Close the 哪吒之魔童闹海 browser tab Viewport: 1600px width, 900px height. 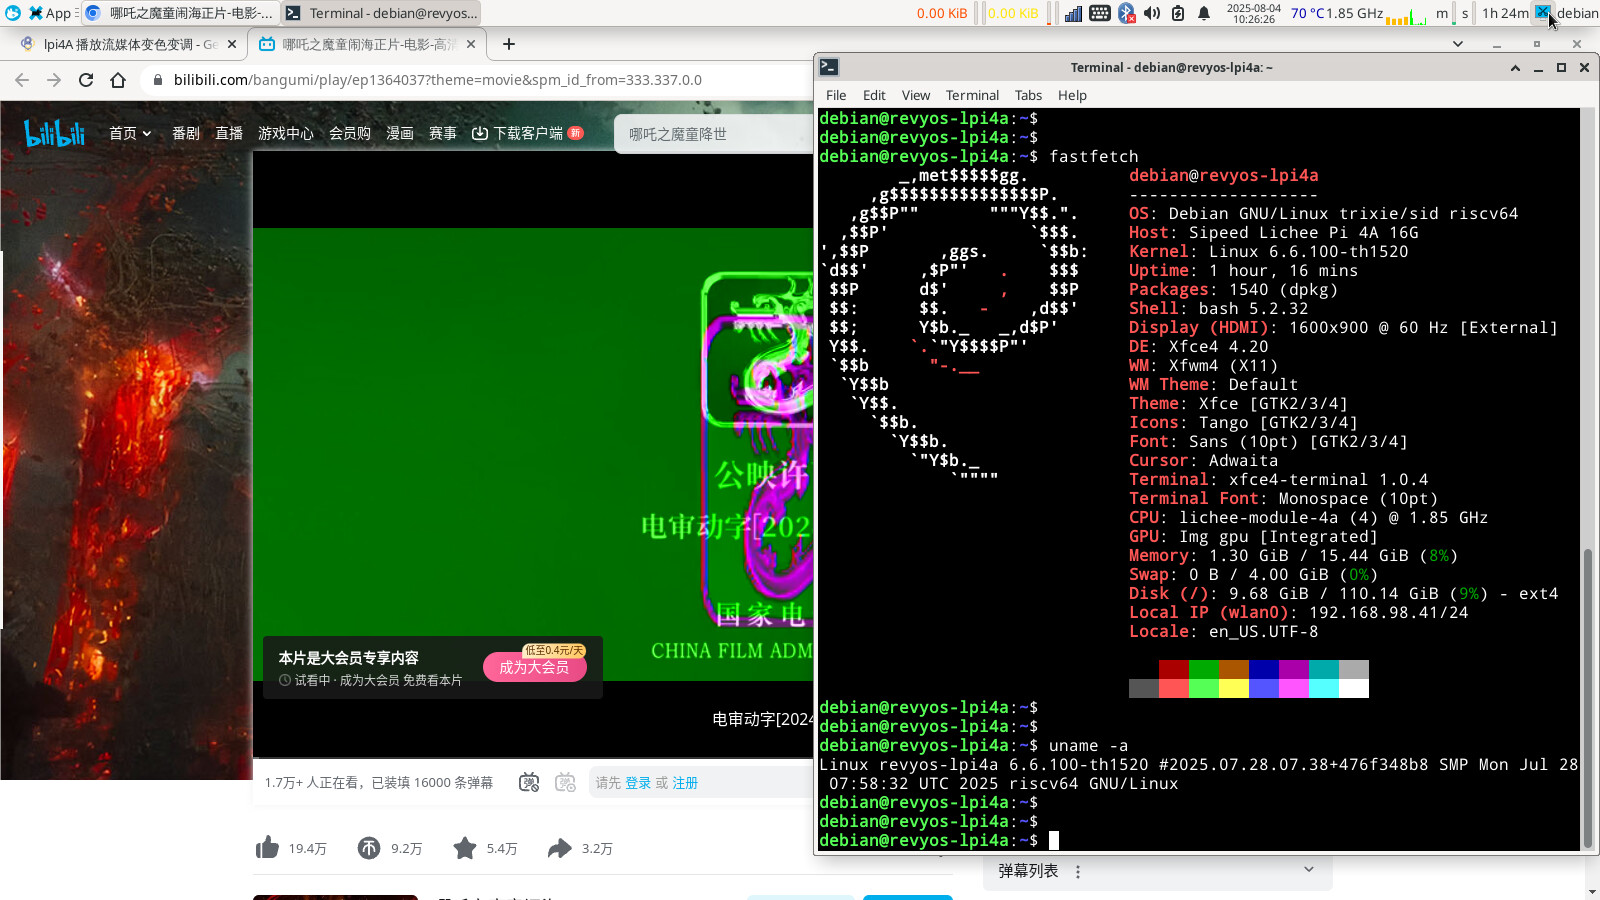[471, 44]
